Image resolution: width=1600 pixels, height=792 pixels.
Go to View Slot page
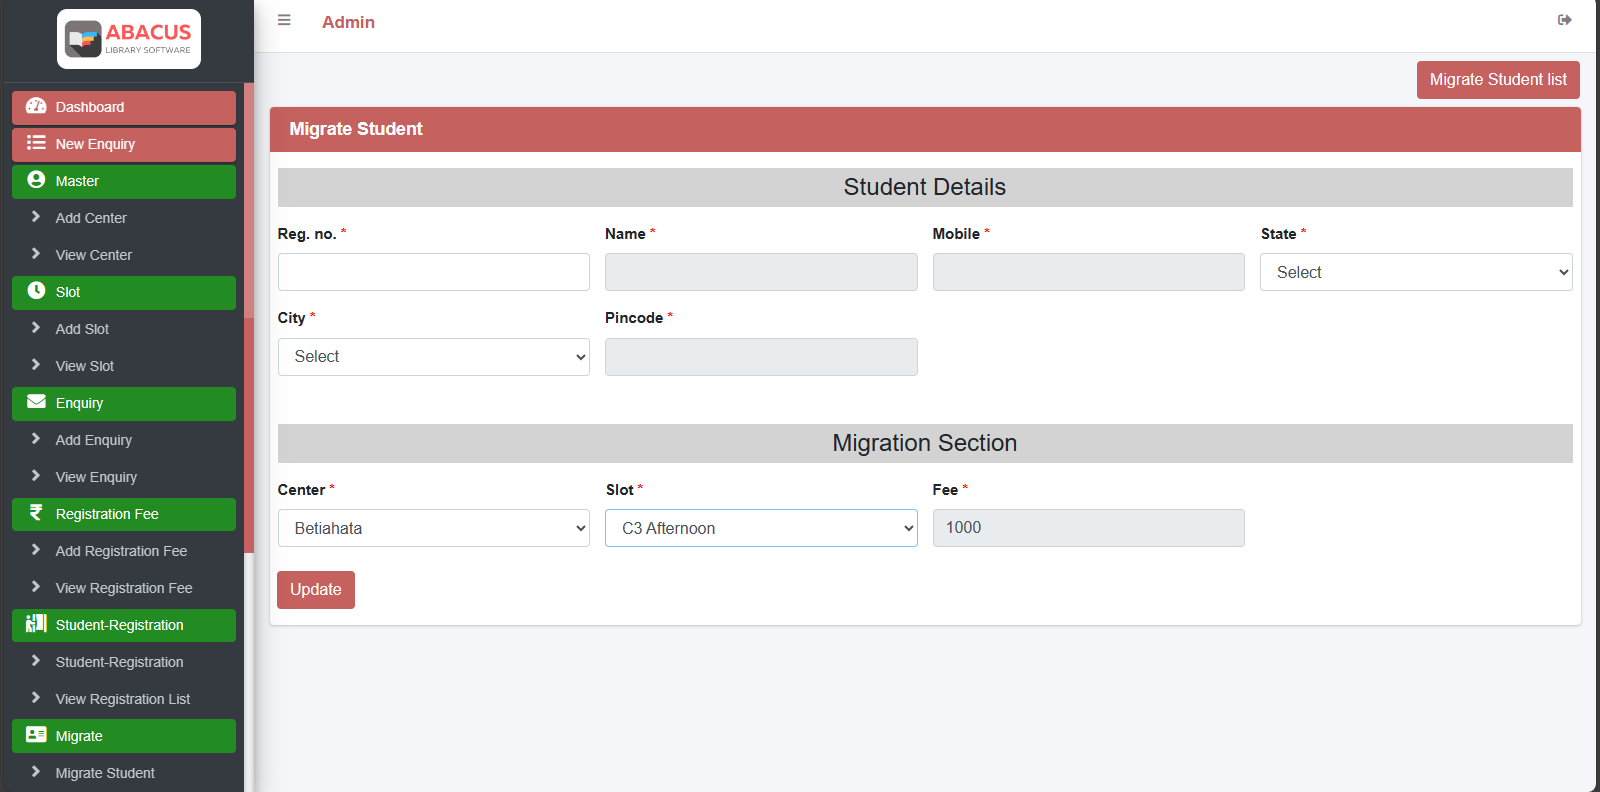(x=85, y=366)
